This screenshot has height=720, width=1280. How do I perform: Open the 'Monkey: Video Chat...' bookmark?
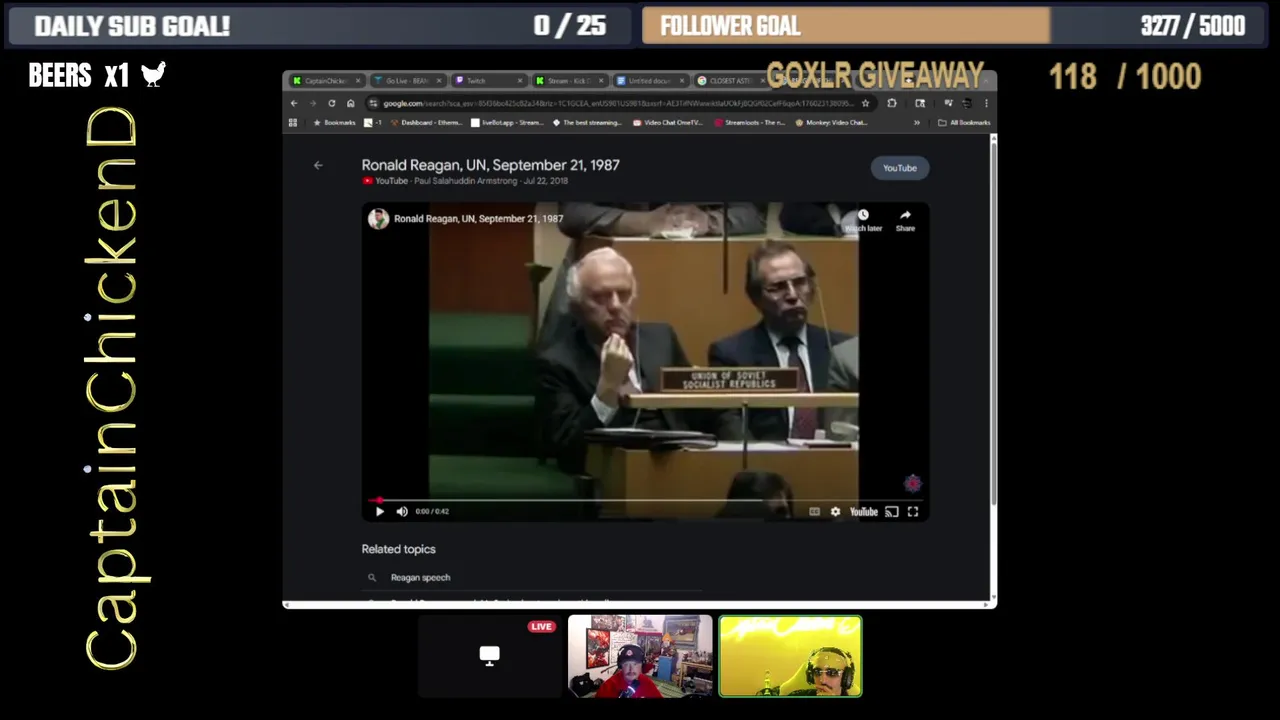(x=831, y=123)
